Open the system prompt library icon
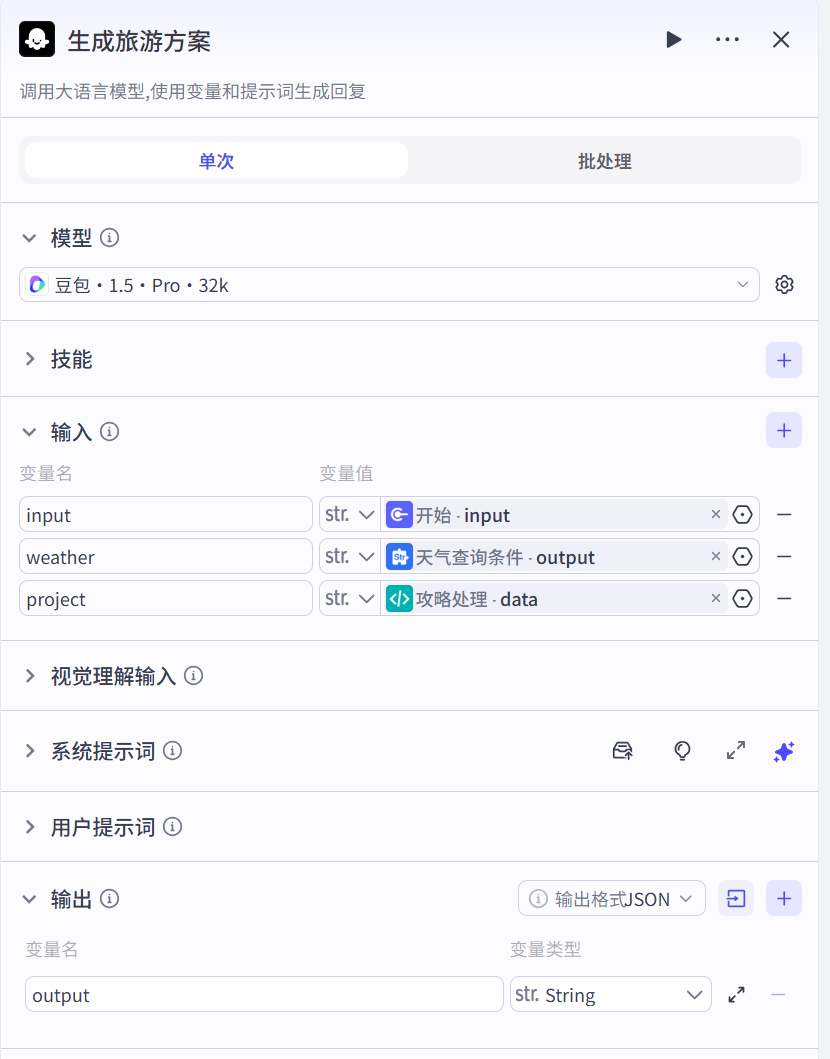 (x=622, y=751)
